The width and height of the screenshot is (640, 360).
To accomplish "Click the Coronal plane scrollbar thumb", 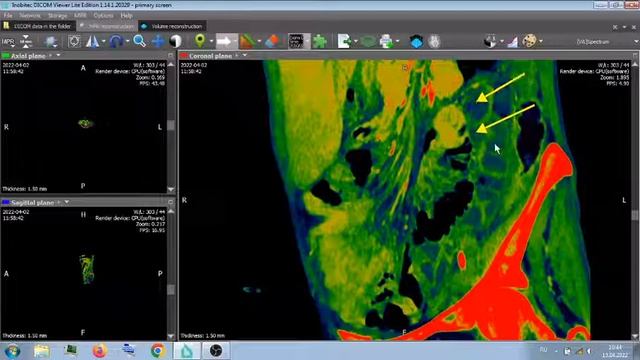I will [635, 215].
